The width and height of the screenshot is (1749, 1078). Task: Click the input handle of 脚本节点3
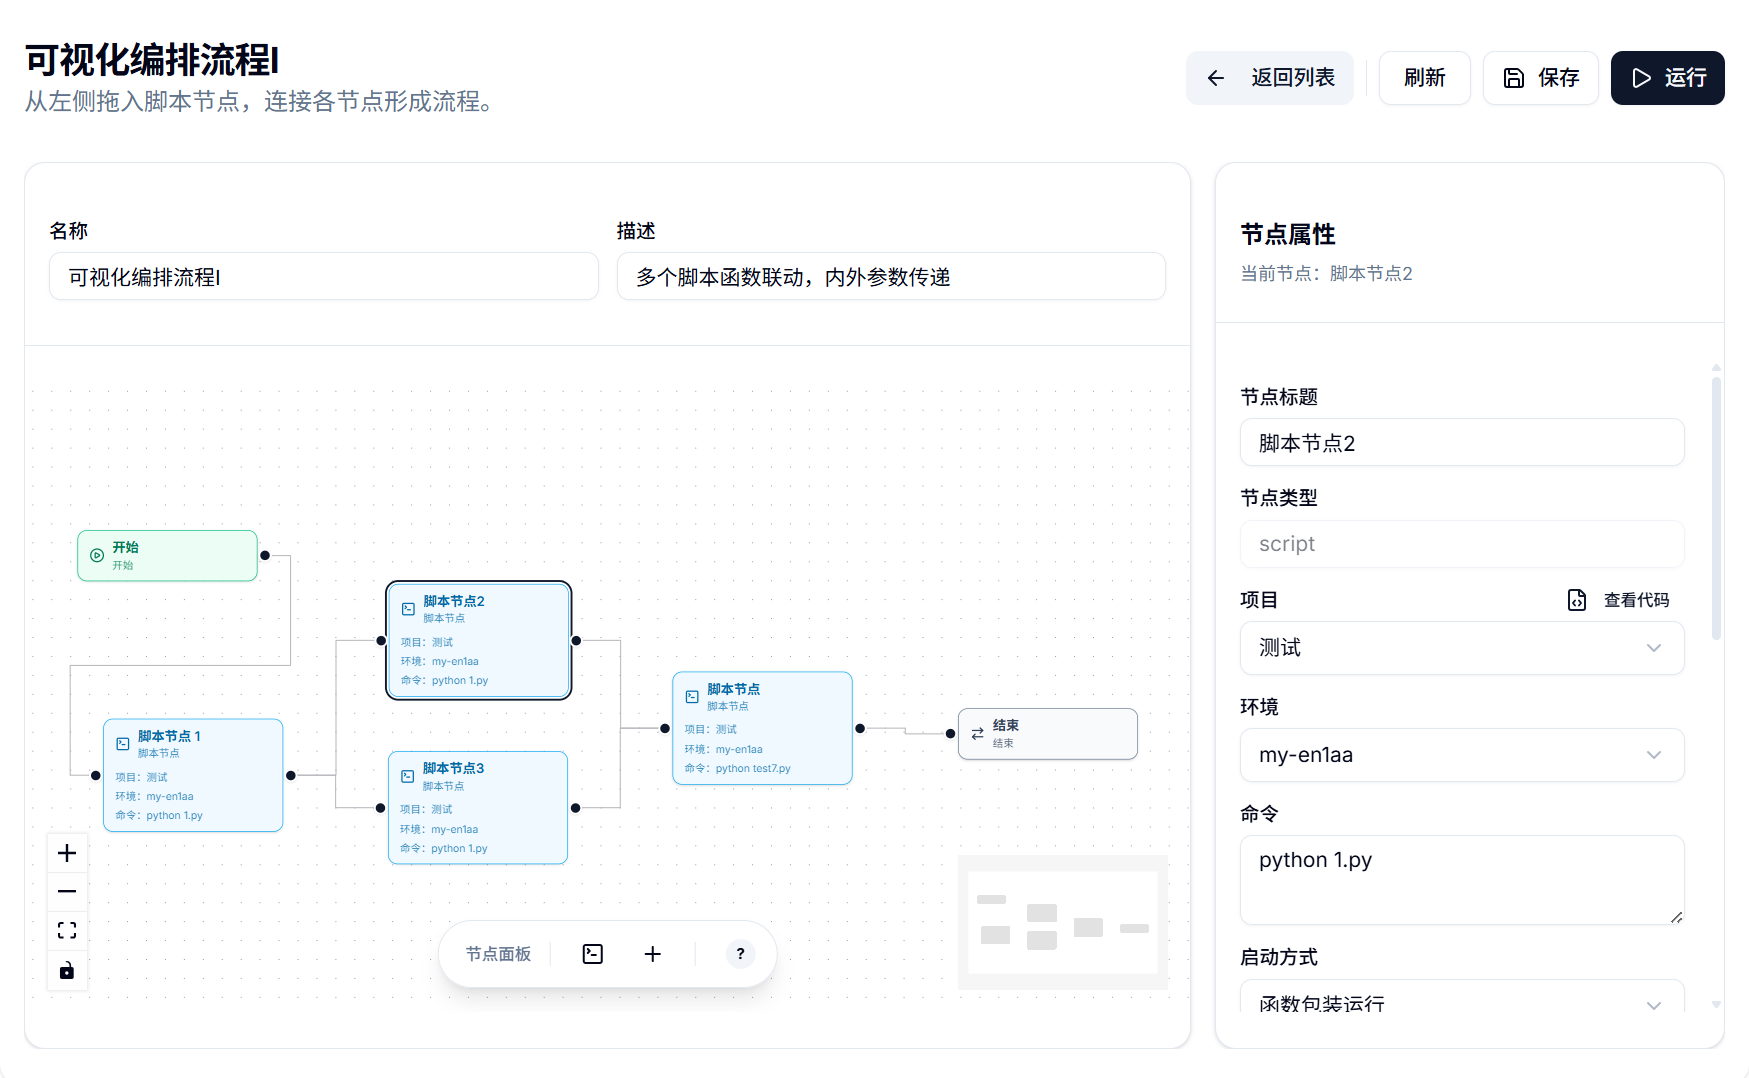click(x=381, y=808)
